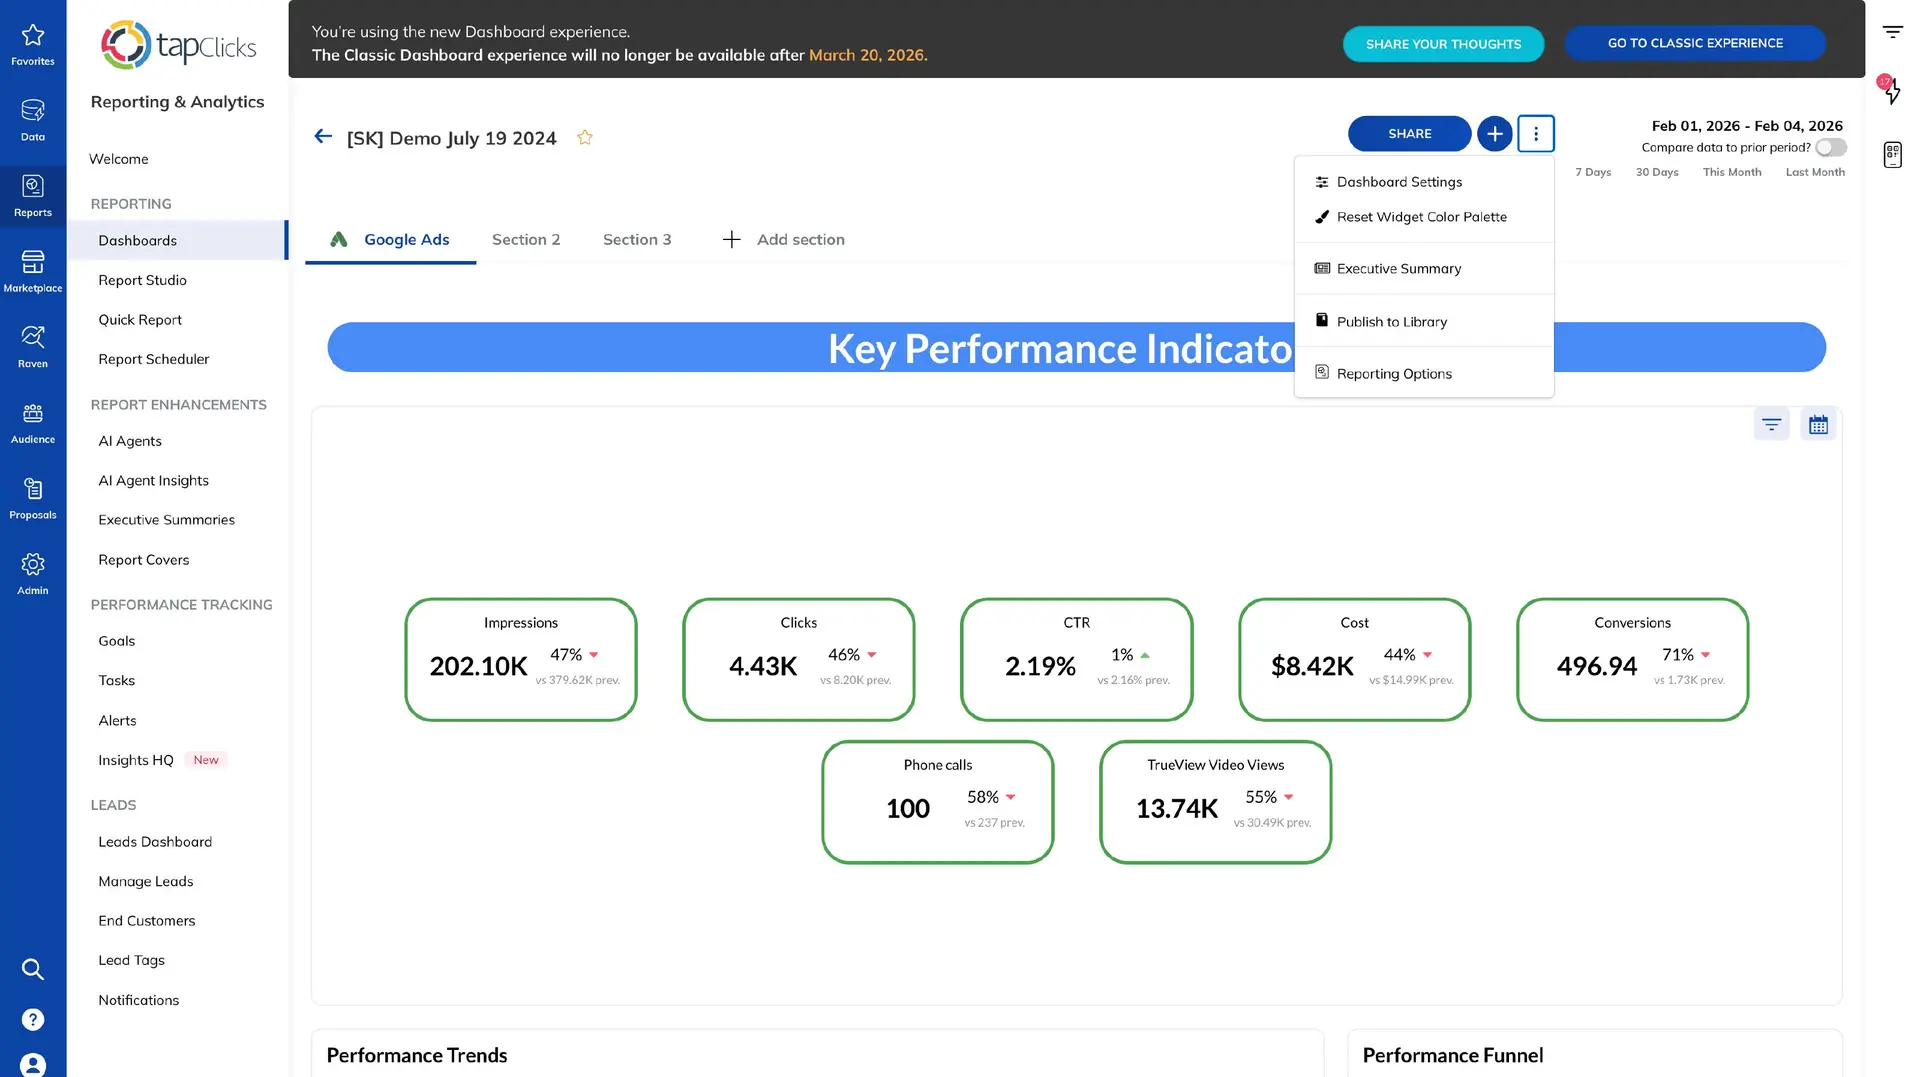Close the three-dot more options menu
This screenshot has height=1077, width=1920.
click(1536, 133)
